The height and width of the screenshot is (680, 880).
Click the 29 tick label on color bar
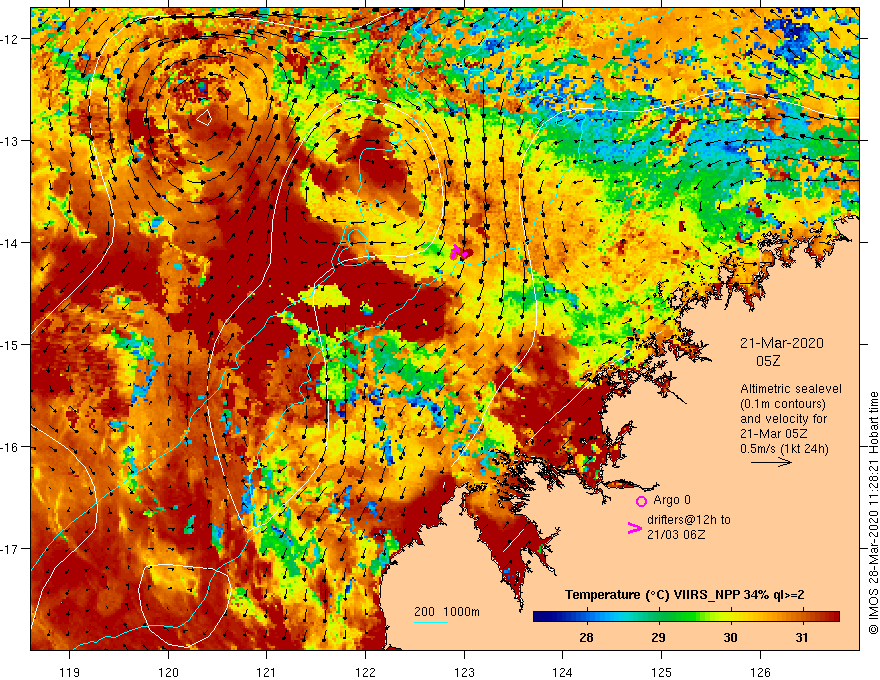coord(658,638)
